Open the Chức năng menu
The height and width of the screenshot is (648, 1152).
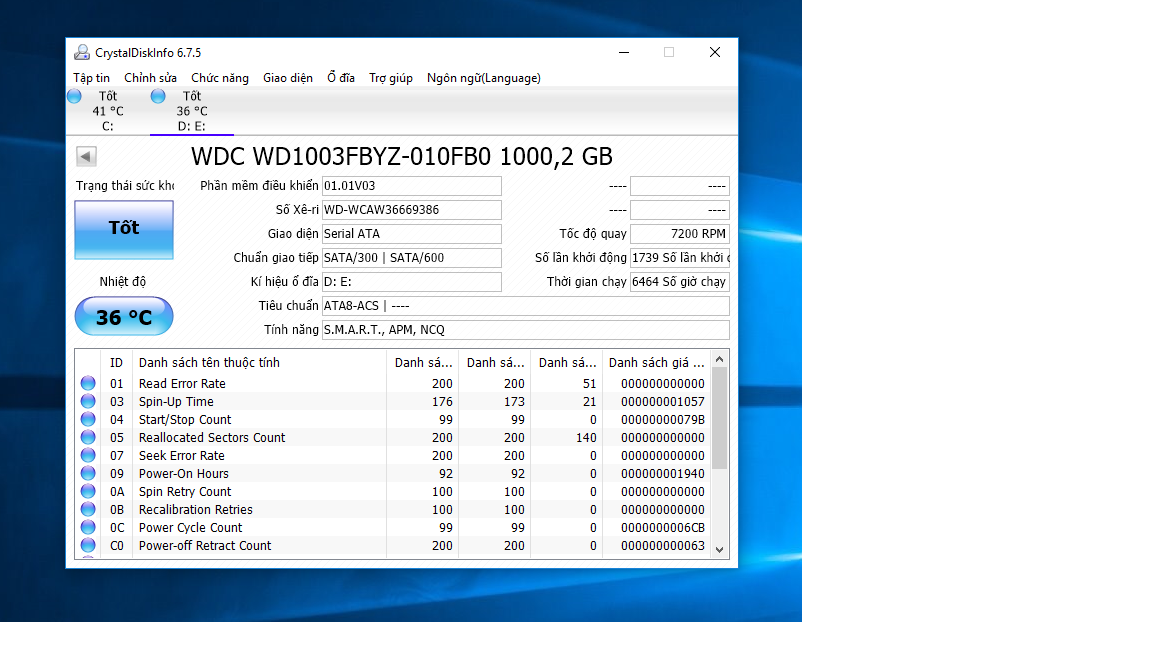[x=220, y=78]
